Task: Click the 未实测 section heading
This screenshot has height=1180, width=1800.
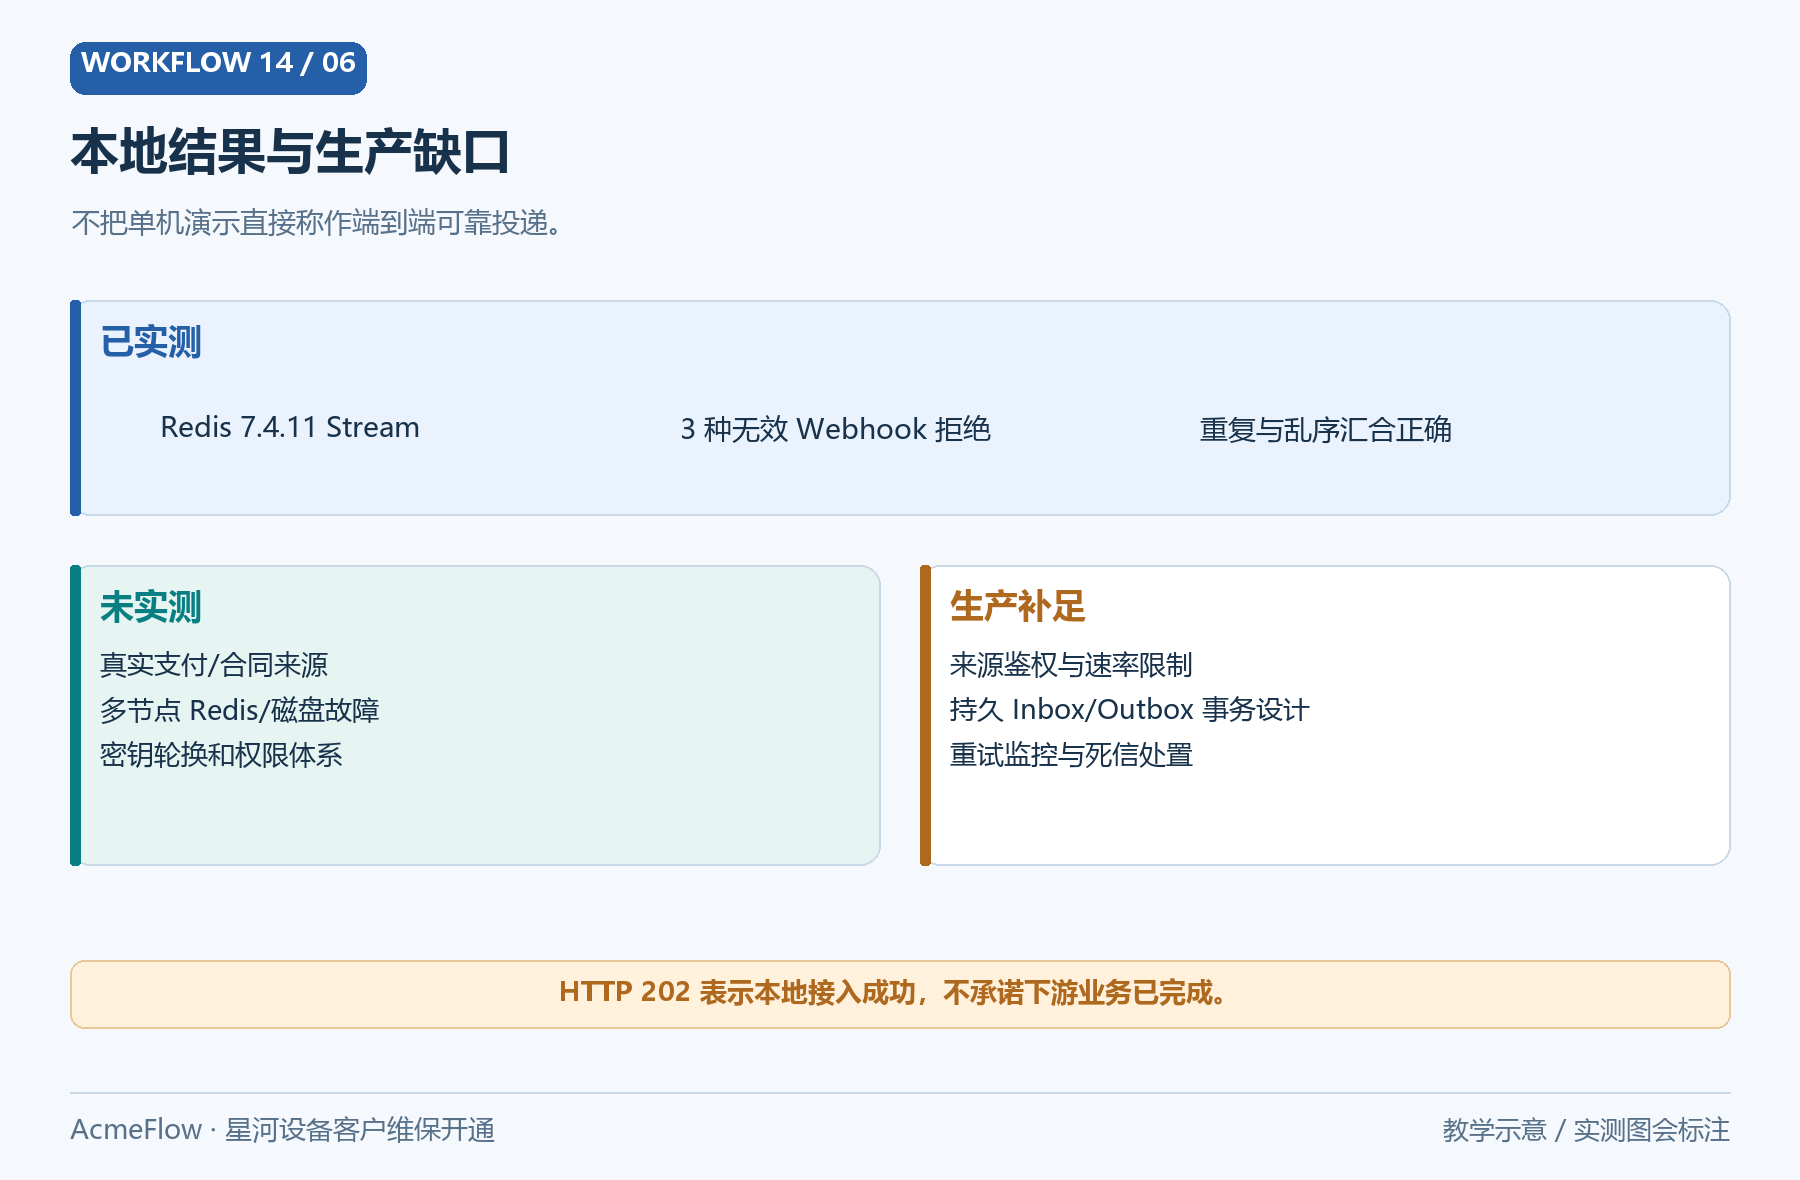Action: click(x=151, y=607)
